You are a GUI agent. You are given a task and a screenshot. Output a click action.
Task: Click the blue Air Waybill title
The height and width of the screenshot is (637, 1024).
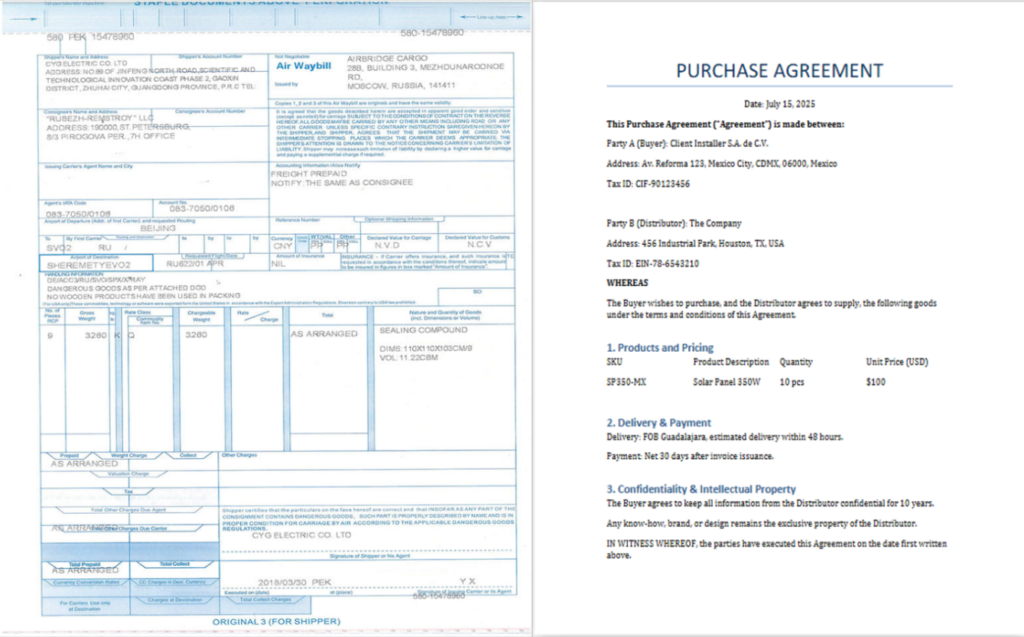(x=302, y=66)
